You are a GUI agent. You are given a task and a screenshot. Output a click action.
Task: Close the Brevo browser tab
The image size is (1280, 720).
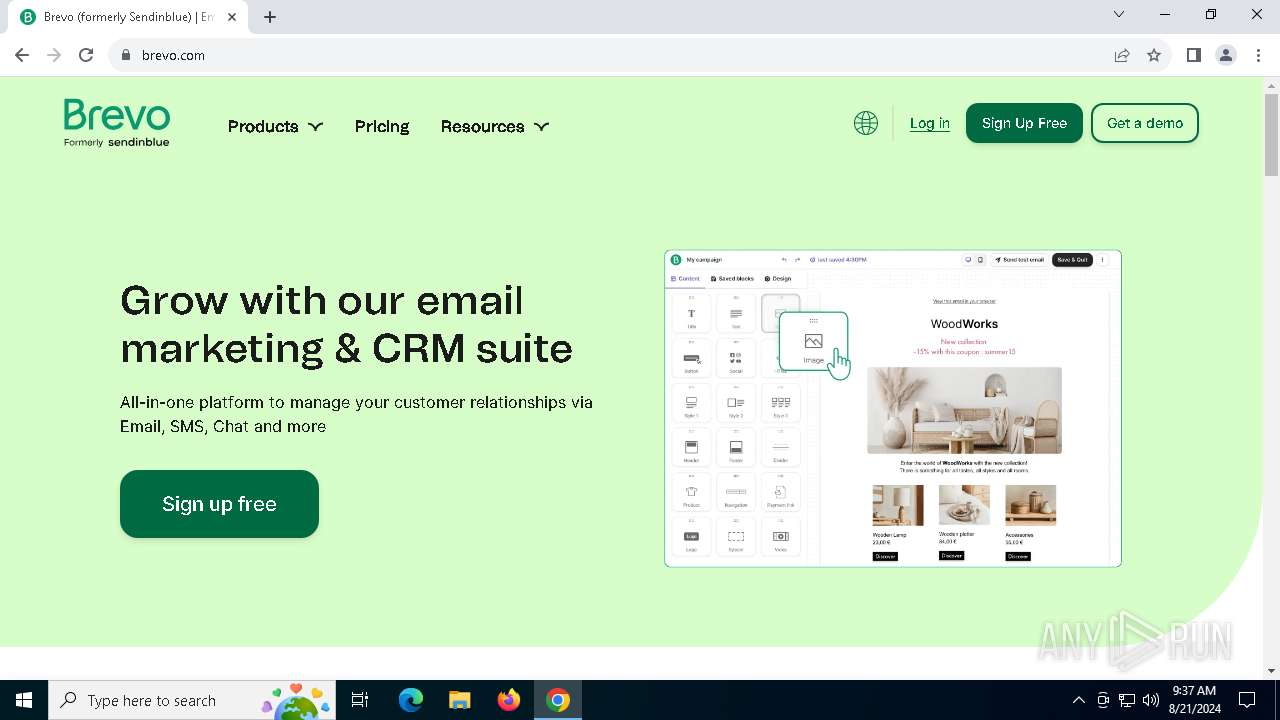pyautogui.click(x=232, y=17)
